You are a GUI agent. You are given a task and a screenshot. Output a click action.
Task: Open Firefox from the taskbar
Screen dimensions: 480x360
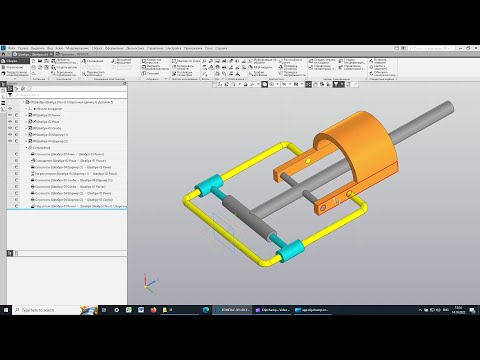(x=153, y=310)
